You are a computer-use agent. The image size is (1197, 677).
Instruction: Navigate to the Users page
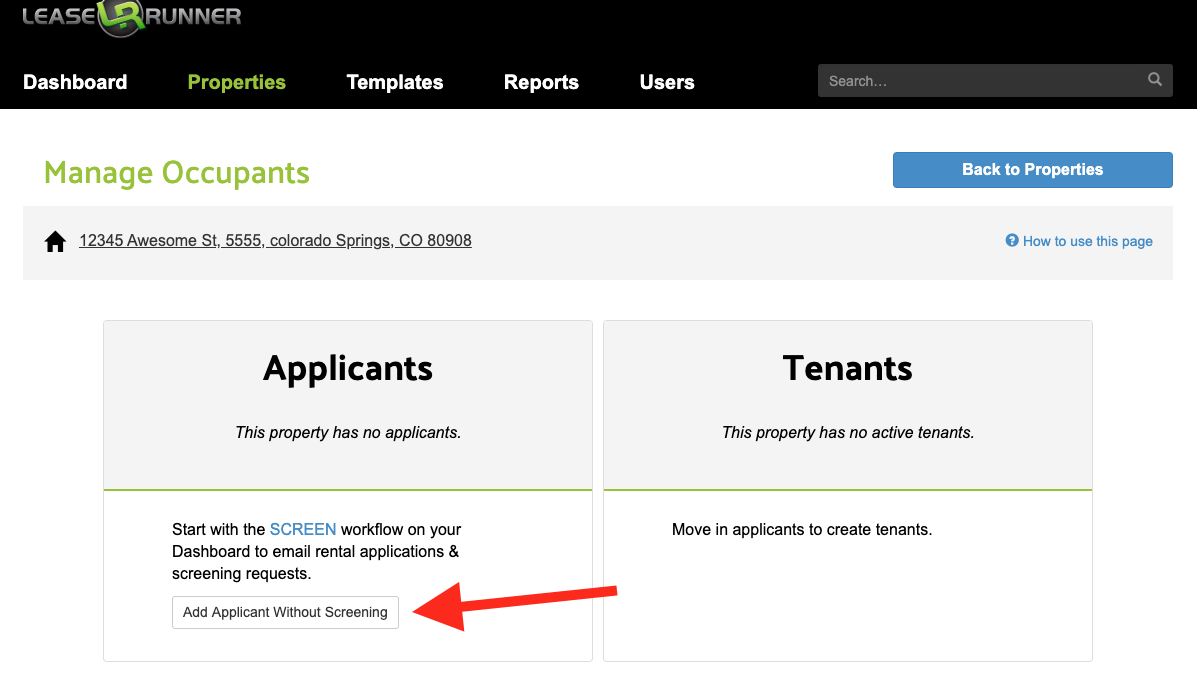click(x=667, y=82)
